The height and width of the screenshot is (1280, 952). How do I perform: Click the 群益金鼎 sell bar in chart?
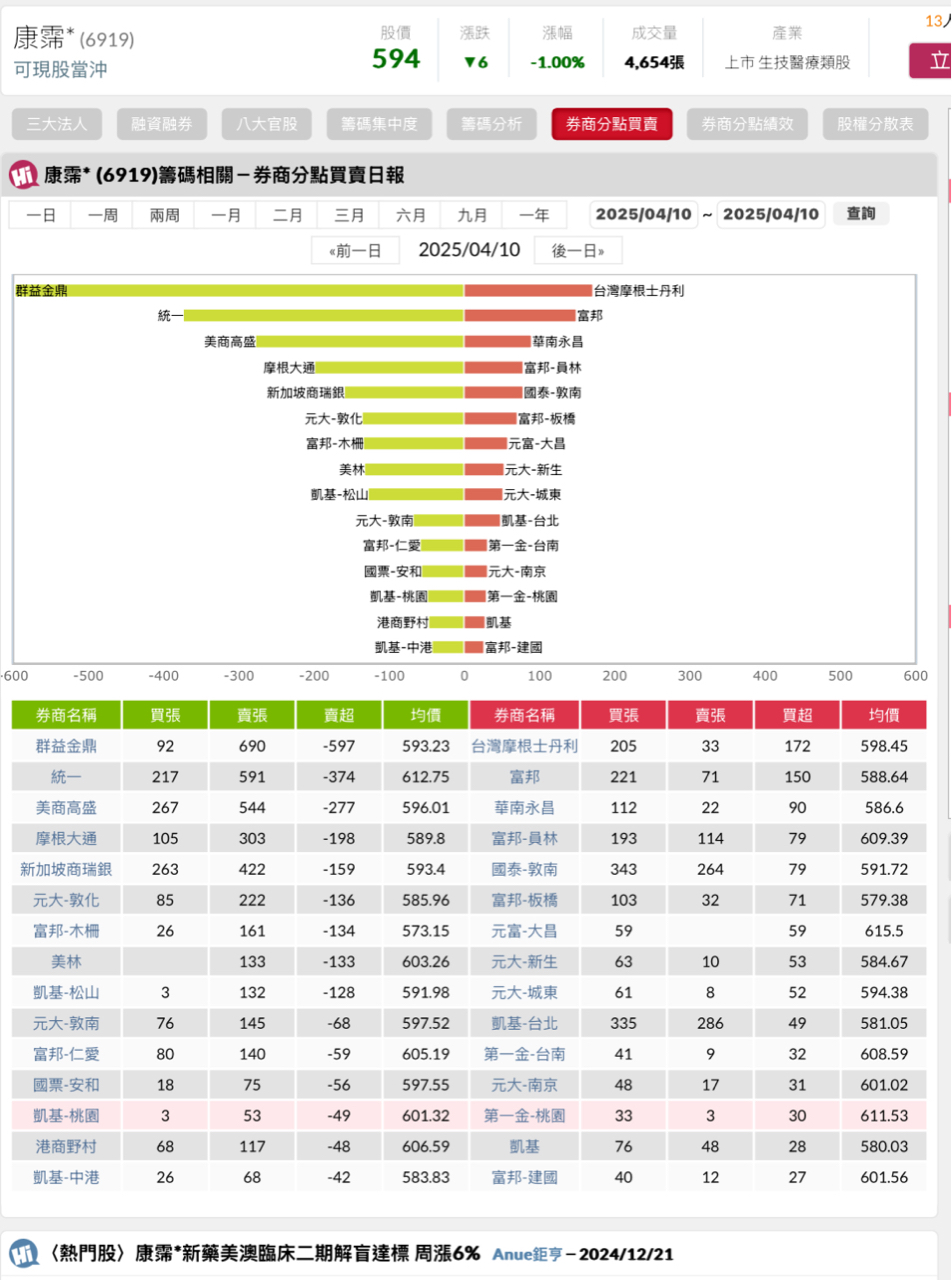click(240, 291)
